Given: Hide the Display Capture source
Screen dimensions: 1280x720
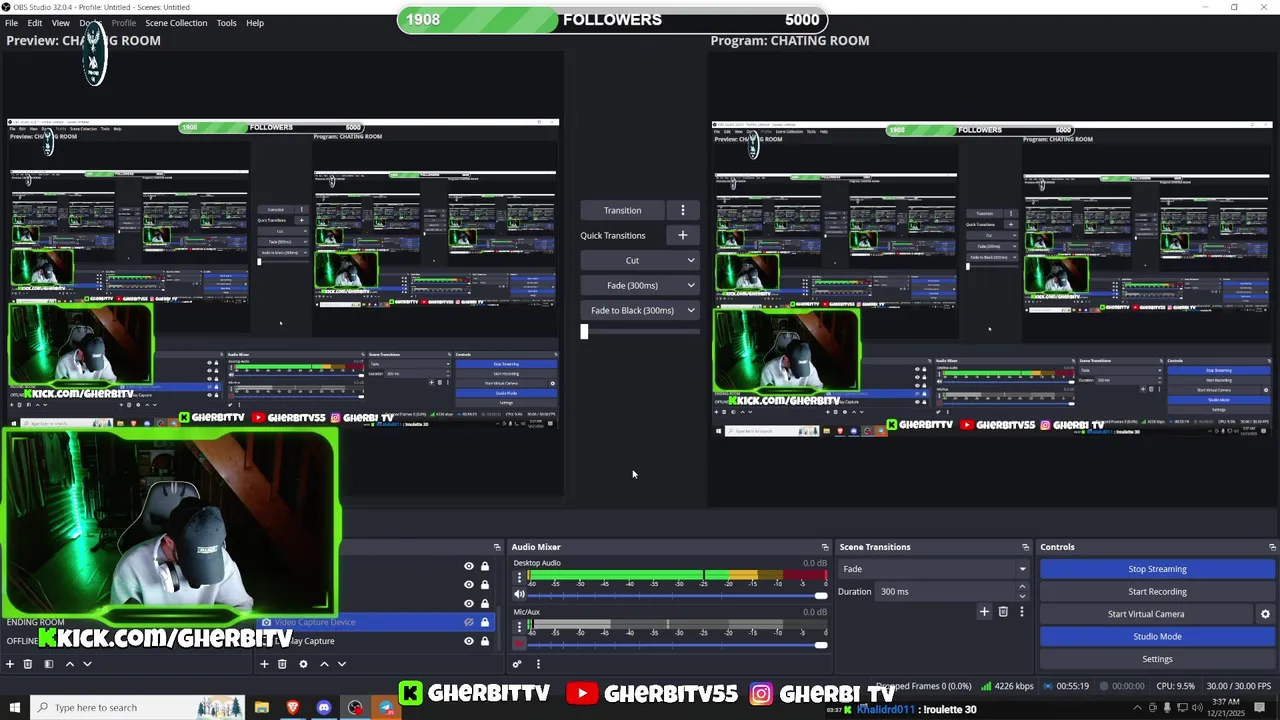Looking at the screenshot, I should click(469, 641).
